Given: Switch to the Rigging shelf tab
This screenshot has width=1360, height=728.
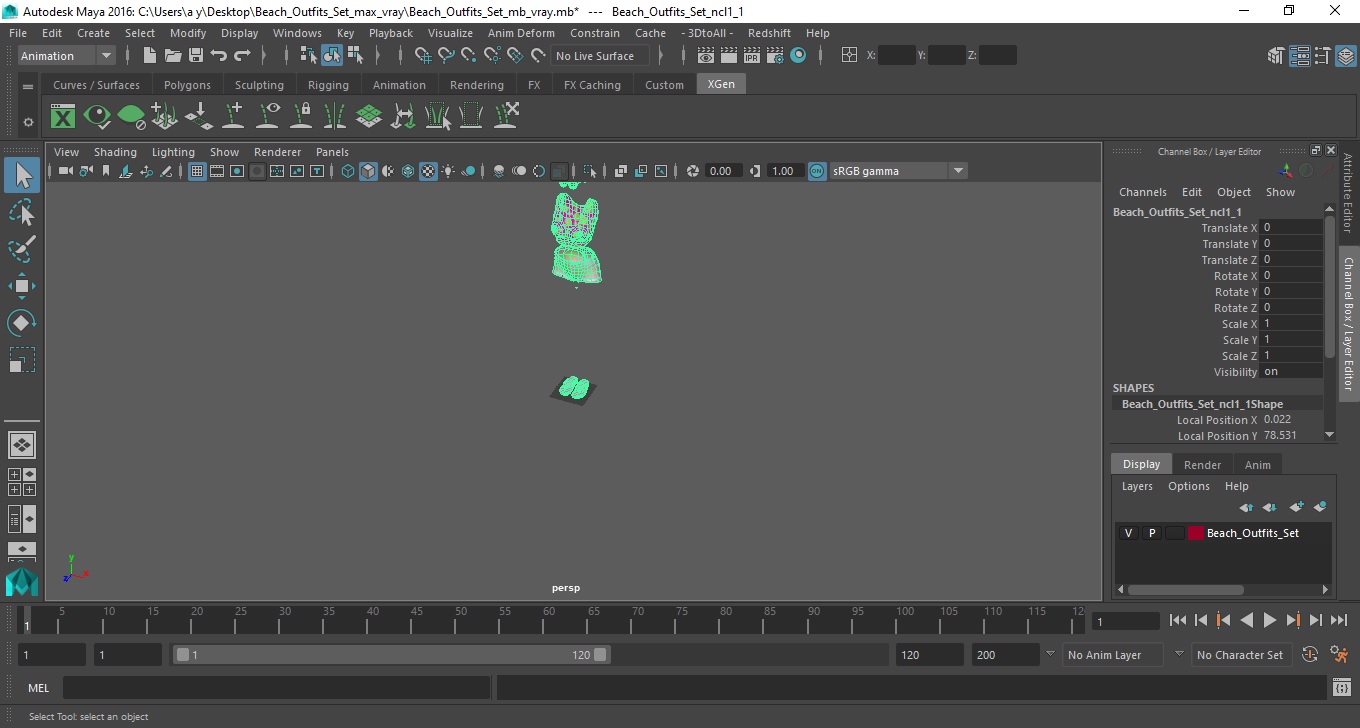Looking at the screenshot, I should [328, 85].
